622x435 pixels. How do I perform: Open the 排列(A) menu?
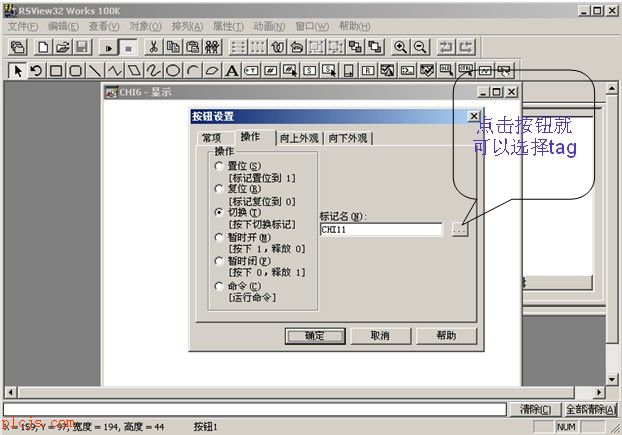tap(187, 26)
